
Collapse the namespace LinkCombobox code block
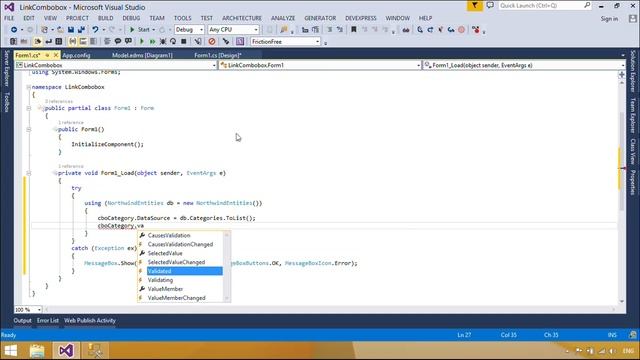point(29,87)
